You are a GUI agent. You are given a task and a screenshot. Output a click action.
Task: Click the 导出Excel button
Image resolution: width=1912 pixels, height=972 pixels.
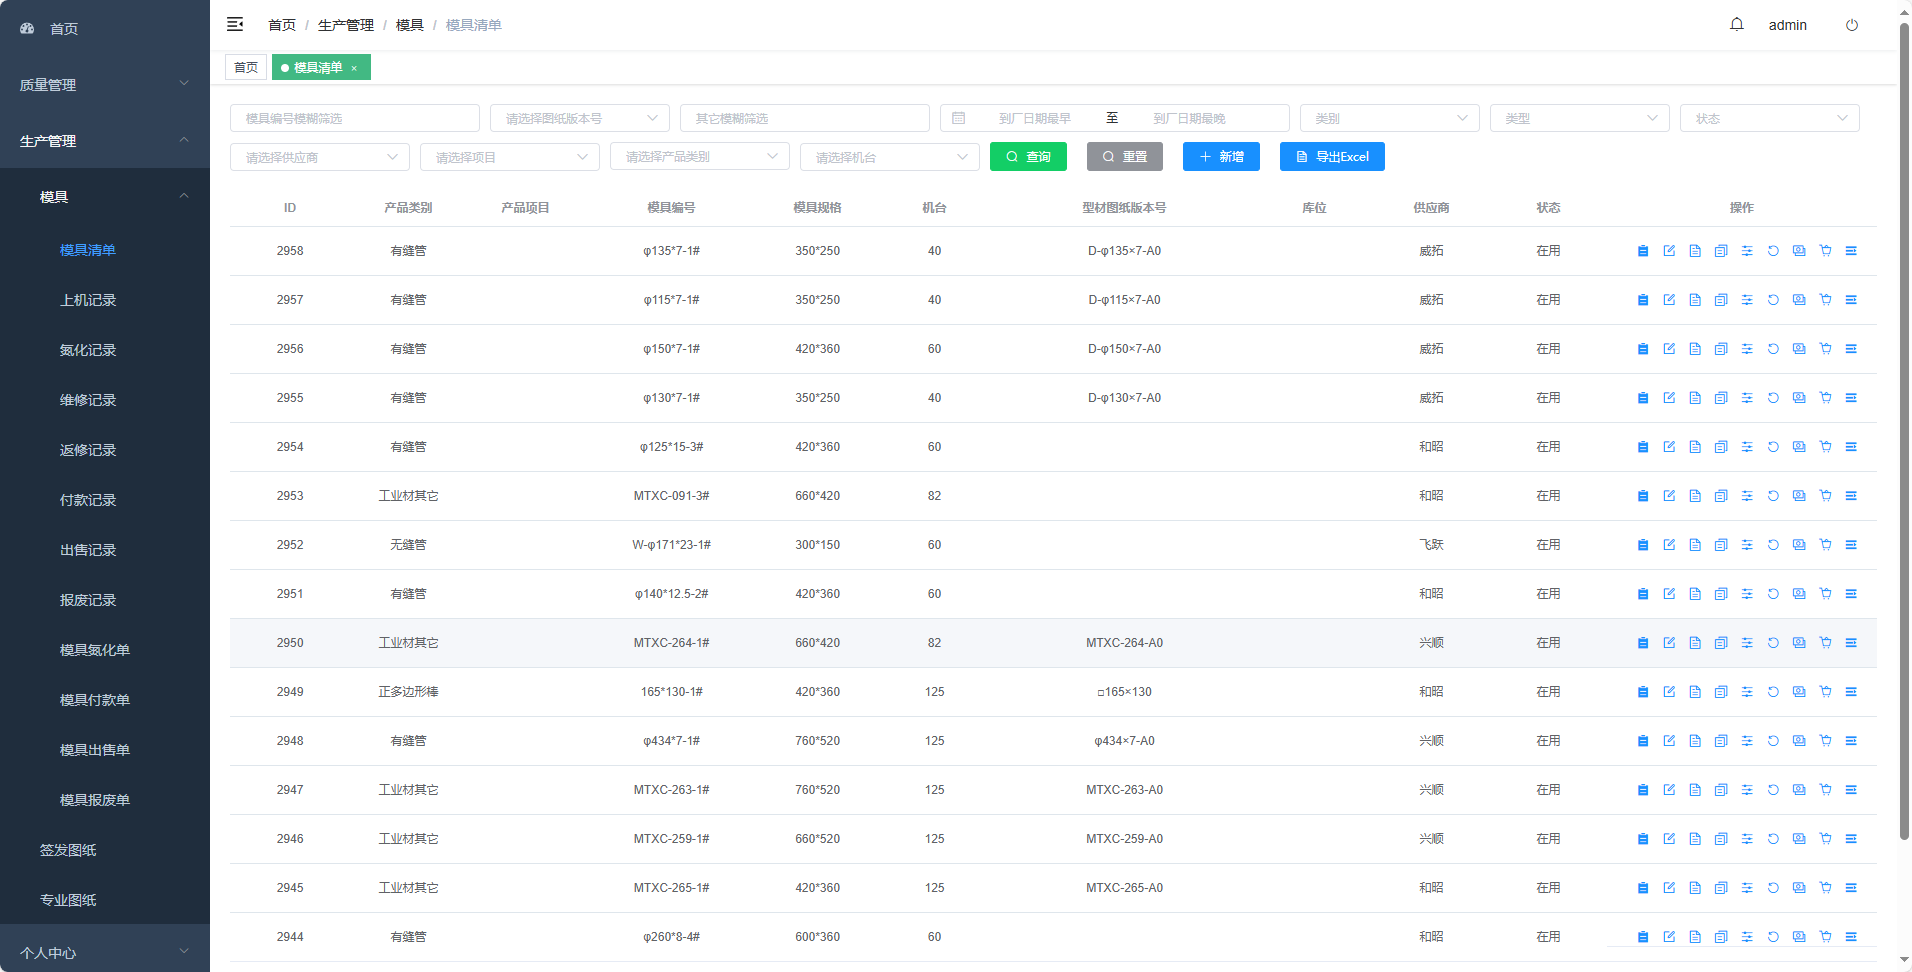tap(1332, 157)
